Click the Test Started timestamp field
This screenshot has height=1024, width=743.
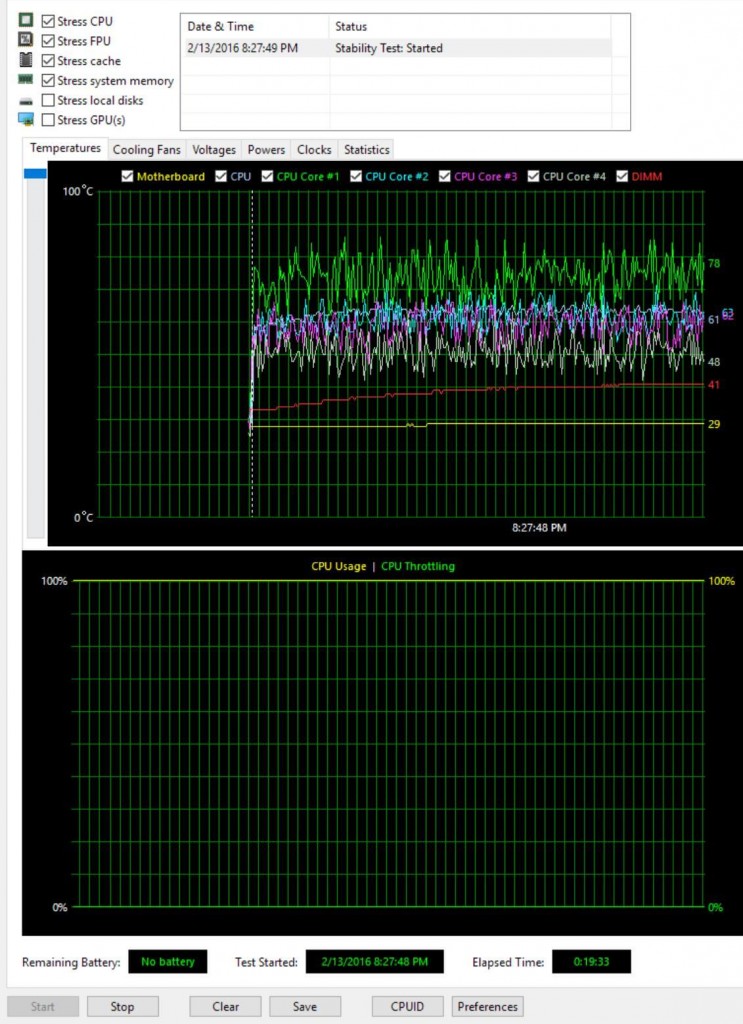375,961
